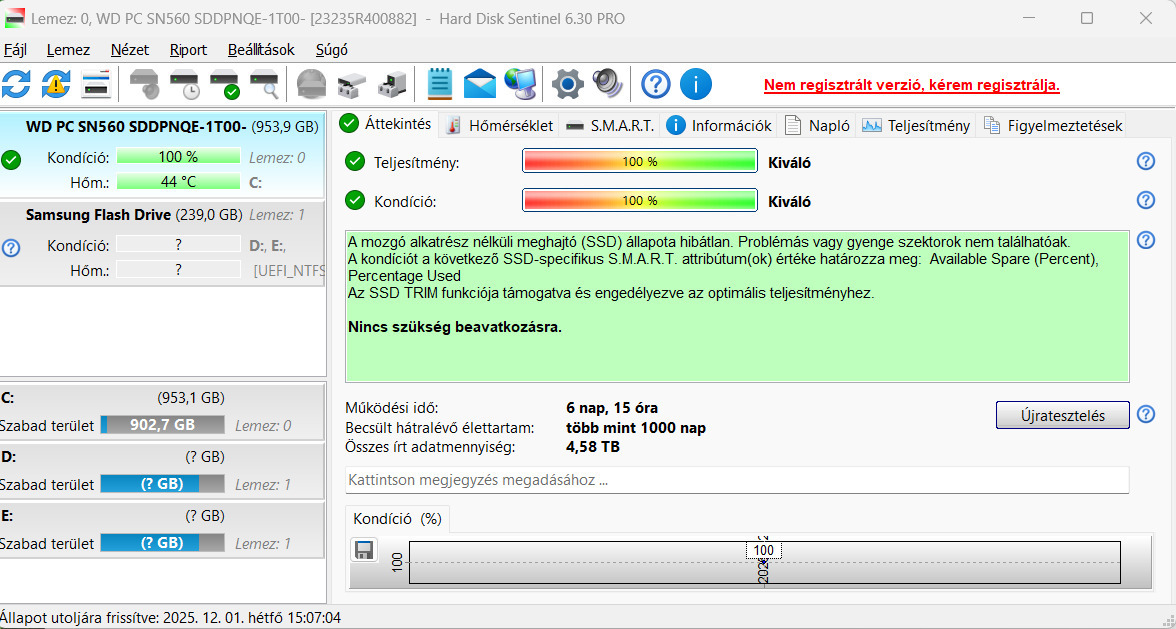1176x629 pixels.
Task: Click the "4,58 TB" written data value
Action: (x=592, y=448)
